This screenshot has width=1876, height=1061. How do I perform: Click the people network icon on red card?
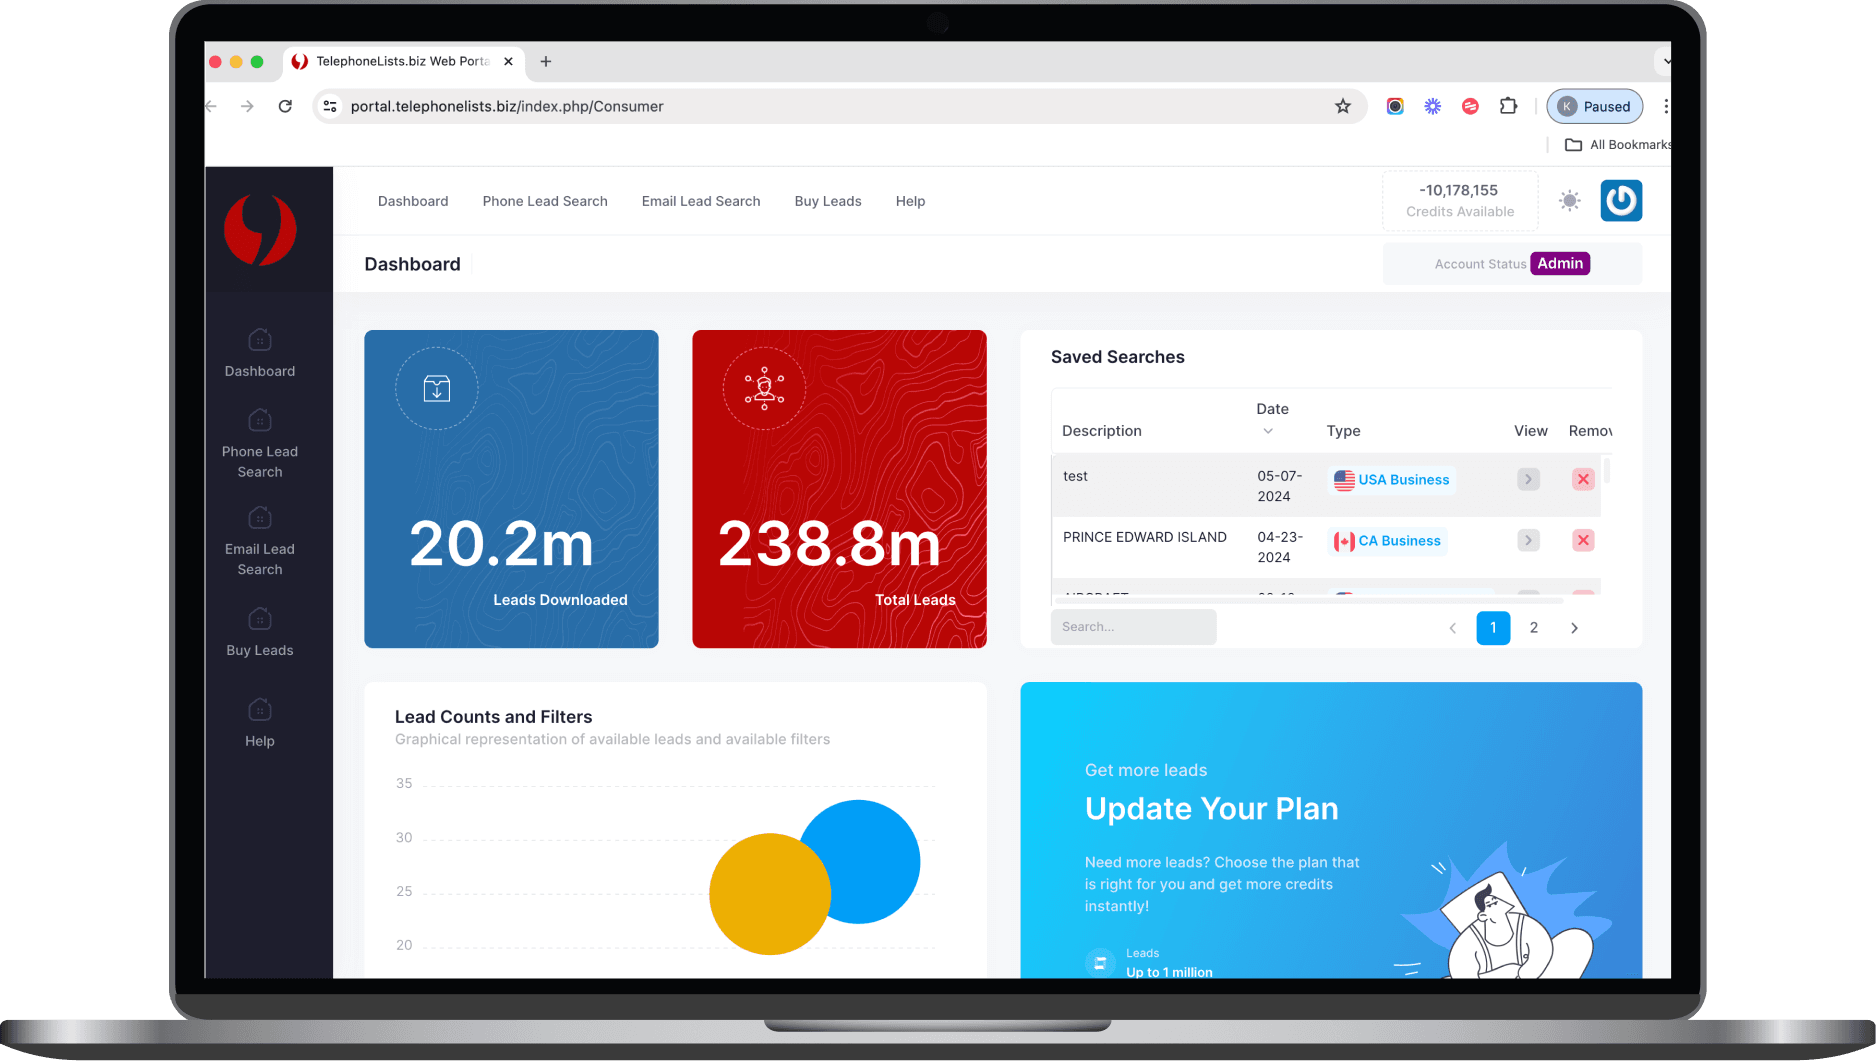click(764, 388)
